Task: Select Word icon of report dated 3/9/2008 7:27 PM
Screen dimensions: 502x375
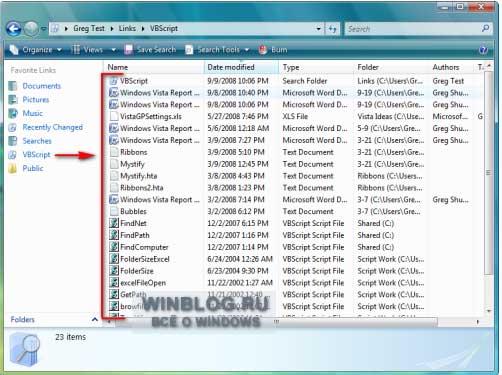Action: coord(114,140)
